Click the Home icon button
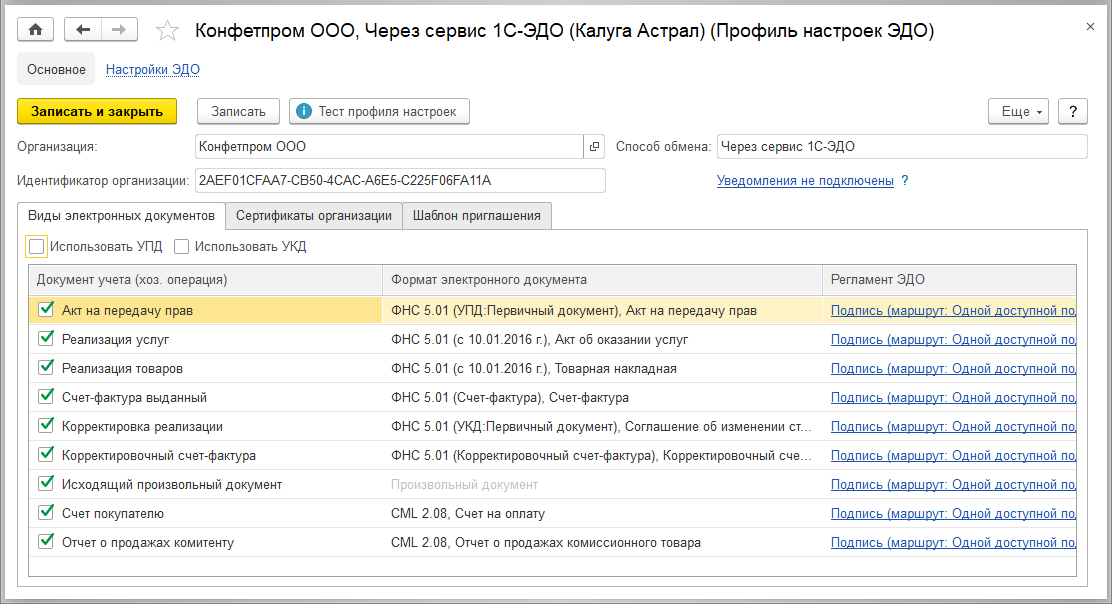1112x604 pixels. [36, 30]
